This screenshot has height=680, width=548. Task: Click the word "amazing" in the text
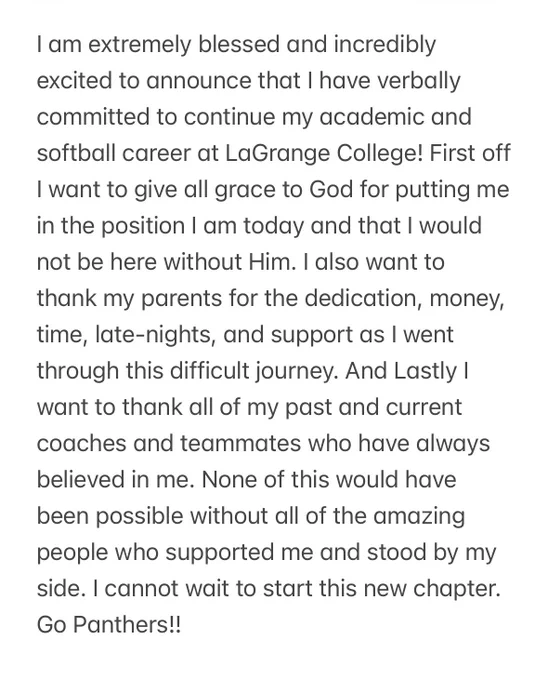[x=418, y=517]
